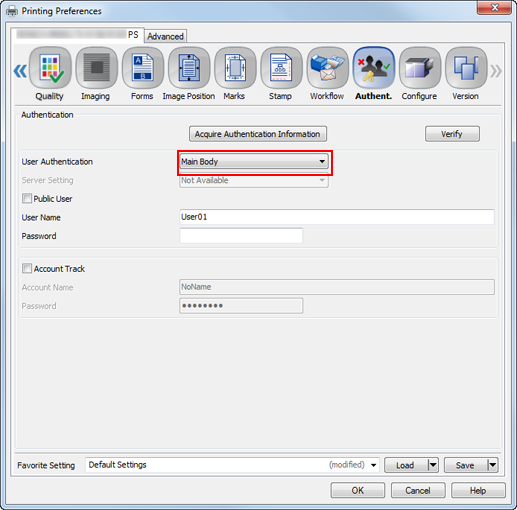Open the Help button

coord(478,490)
